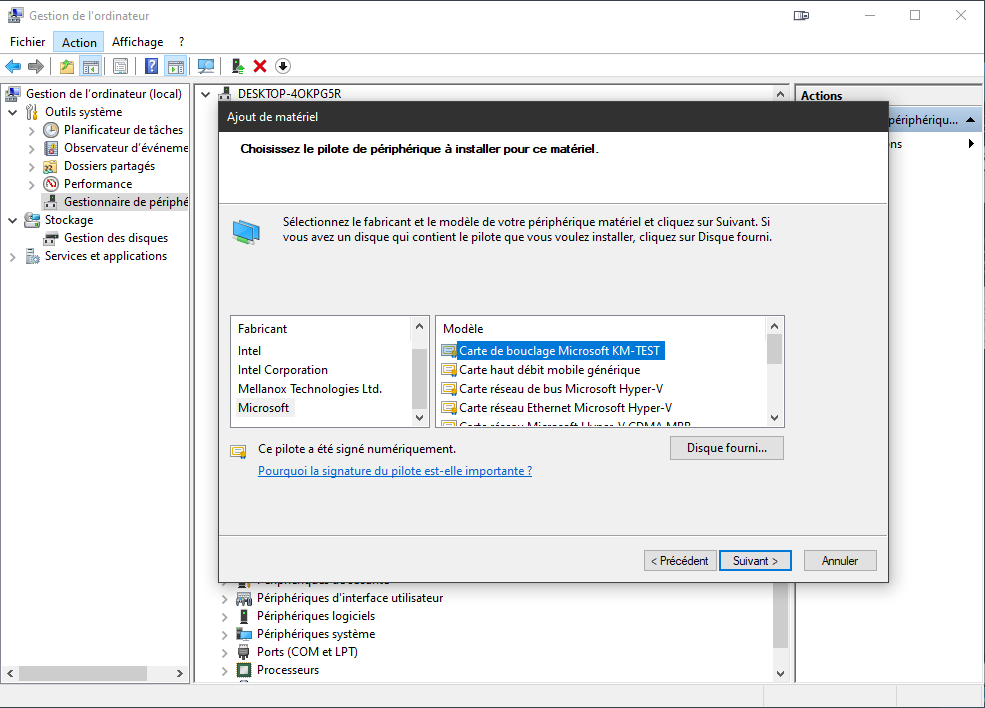
Task: Click the red X Uninstall device icon
Action: coord(260,66)
